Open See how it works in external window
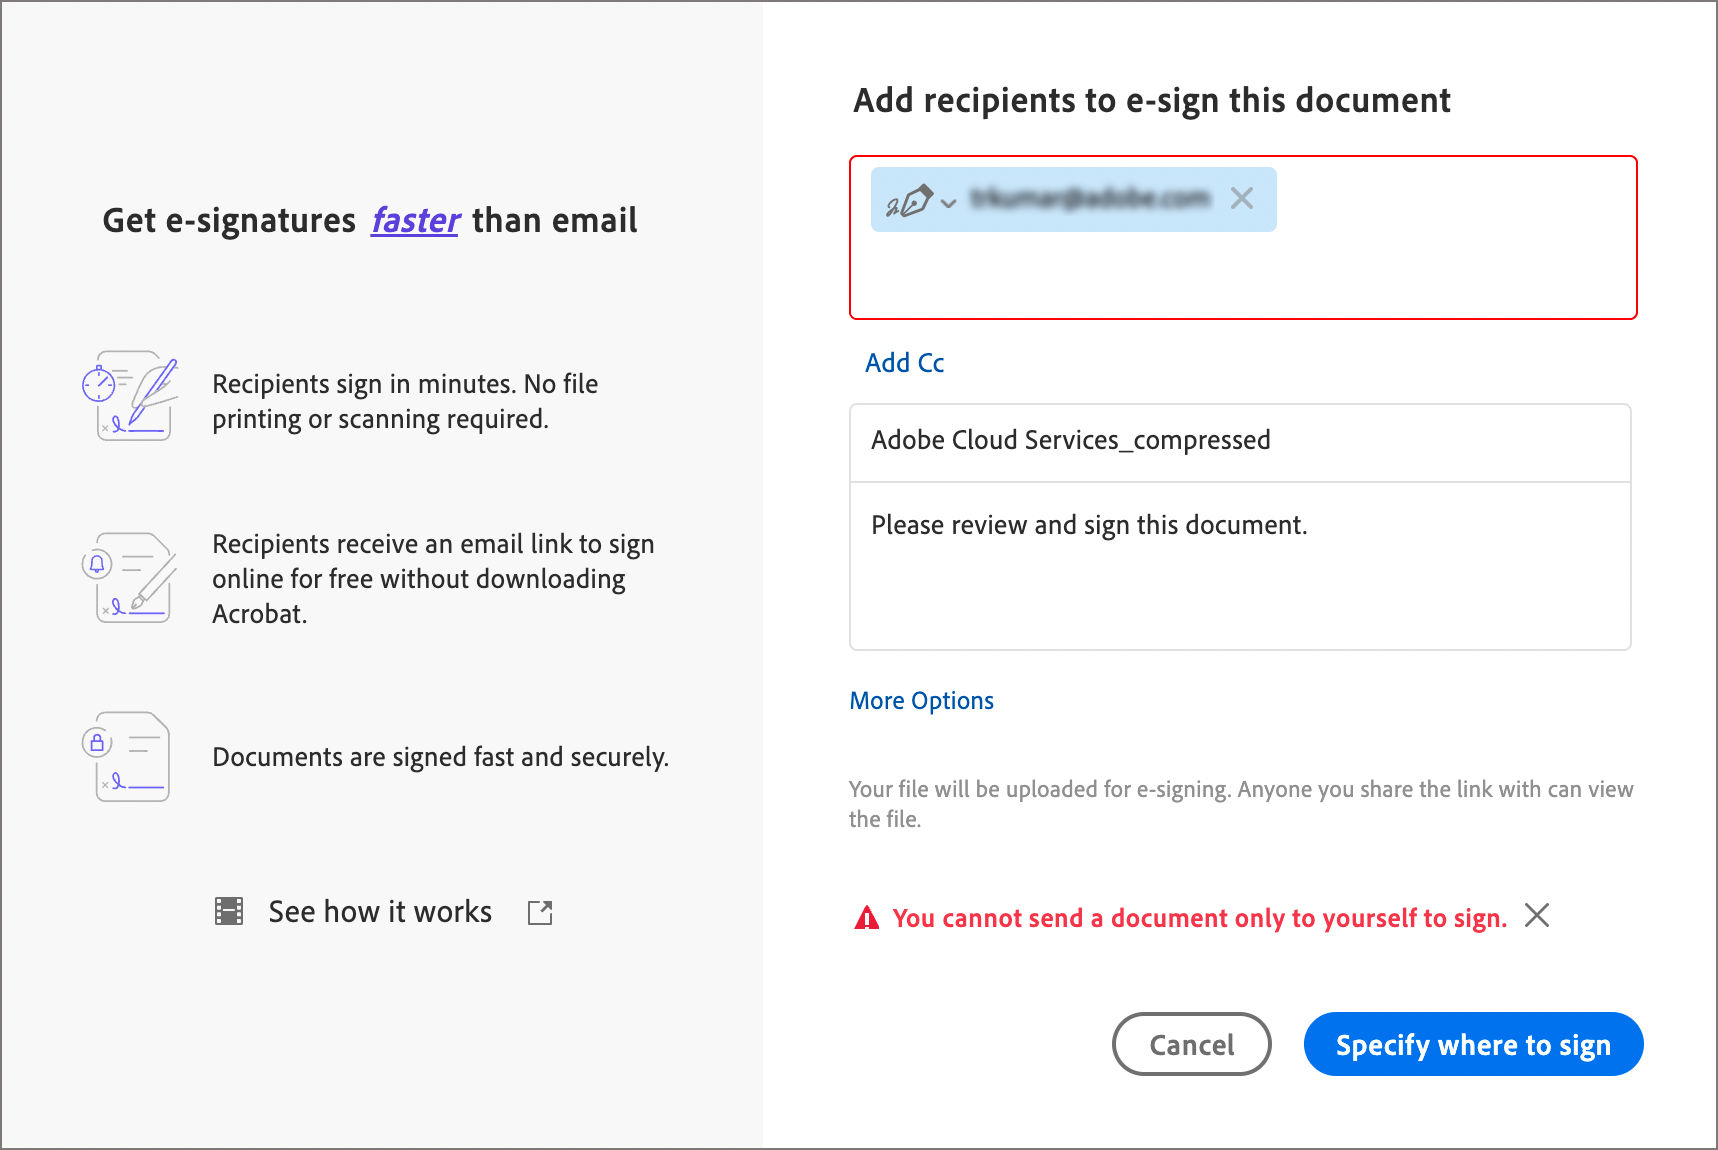The width and height of the screenshot is (1718, 1150). (x=539, y=912)
